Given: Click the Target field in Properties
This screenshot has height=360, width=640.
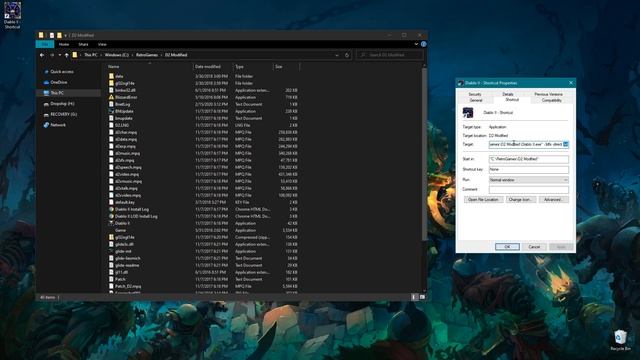Looking at the screenshot, I should (x=529, y=144).
